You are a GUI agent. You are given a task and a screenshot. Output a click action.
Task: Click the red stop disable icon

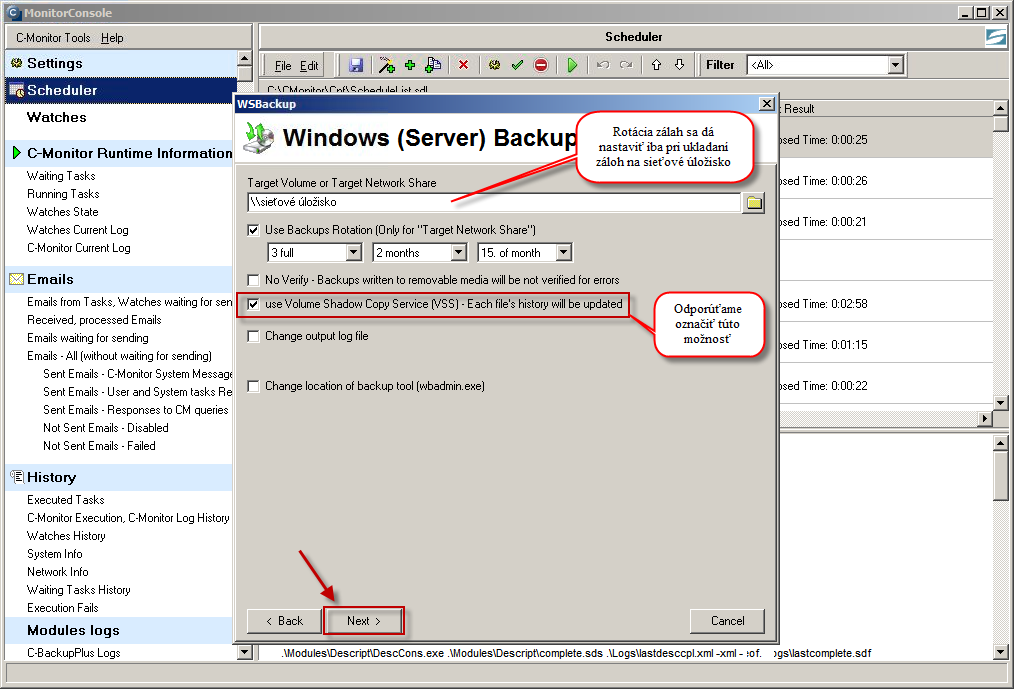[541, 65]
